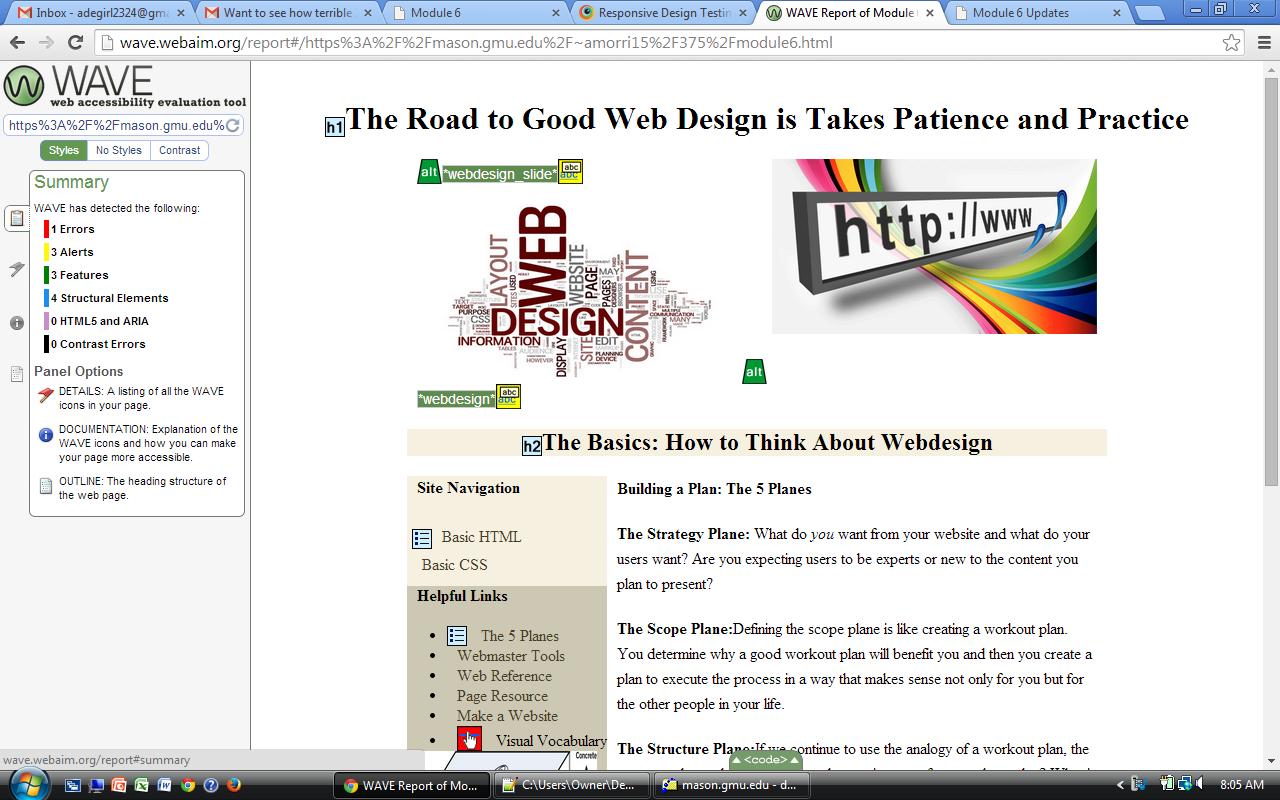Reload the page with Chrome's reload button
This screenshot has height=800, width=1280.
tap(75, 42)
